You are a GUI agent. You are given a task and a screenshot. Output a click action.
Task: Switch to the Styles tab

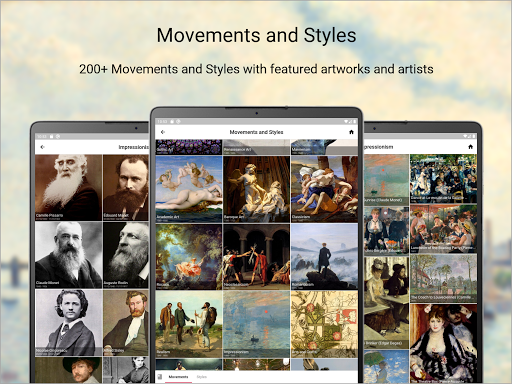pyautogui.click(x=201, y=377)
